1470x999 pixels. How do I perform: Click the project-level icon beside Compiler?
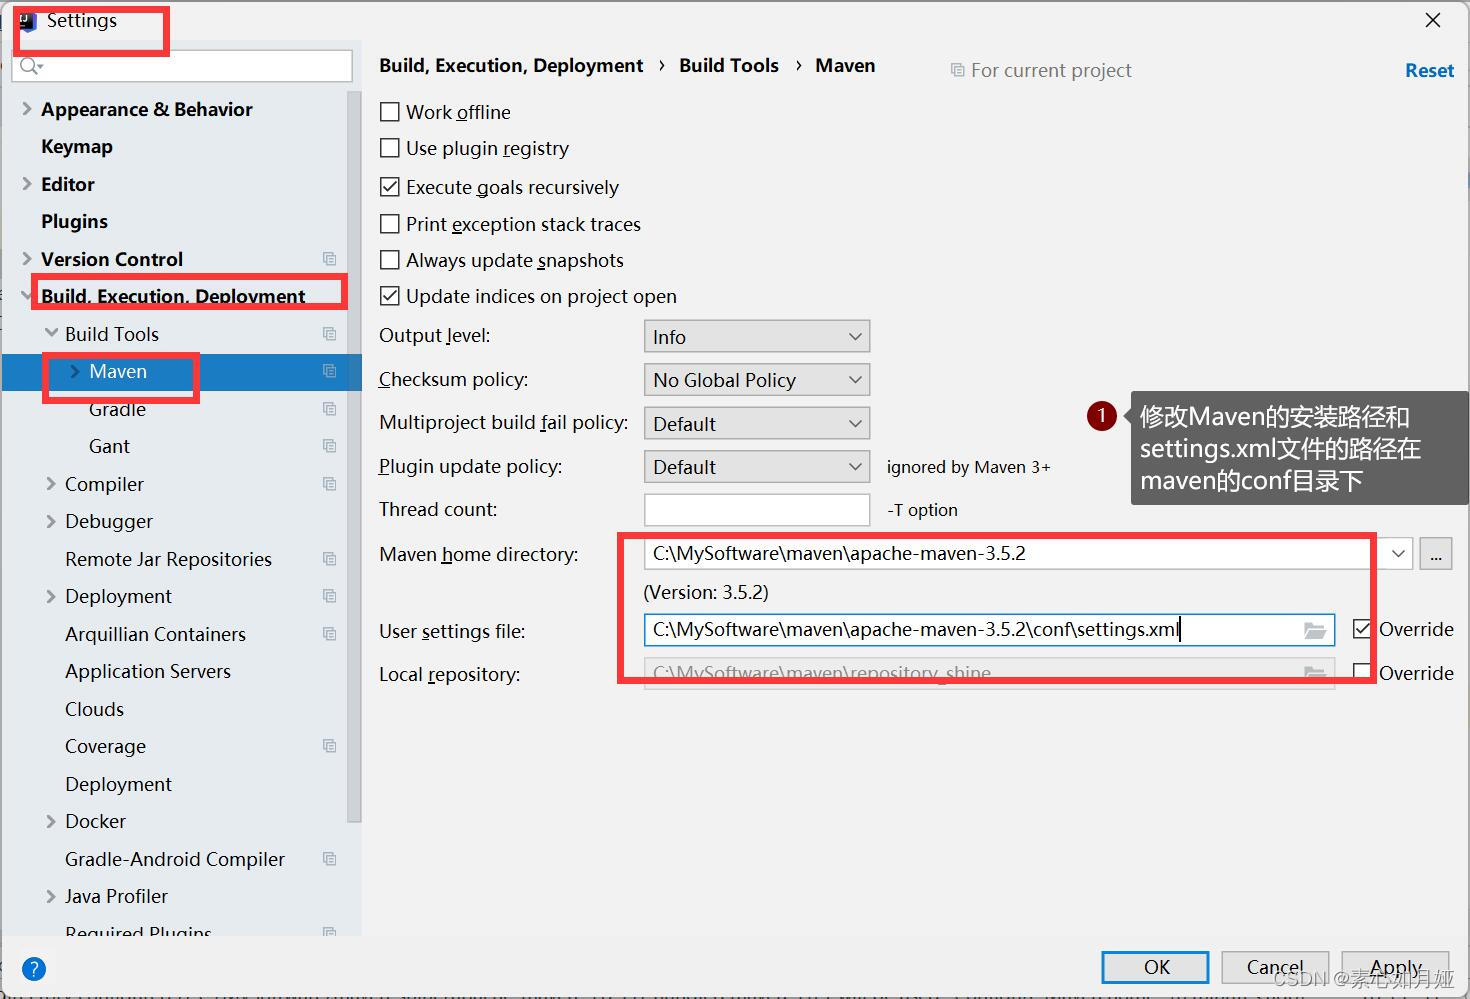pyautogui.click(x=329, y=484)
